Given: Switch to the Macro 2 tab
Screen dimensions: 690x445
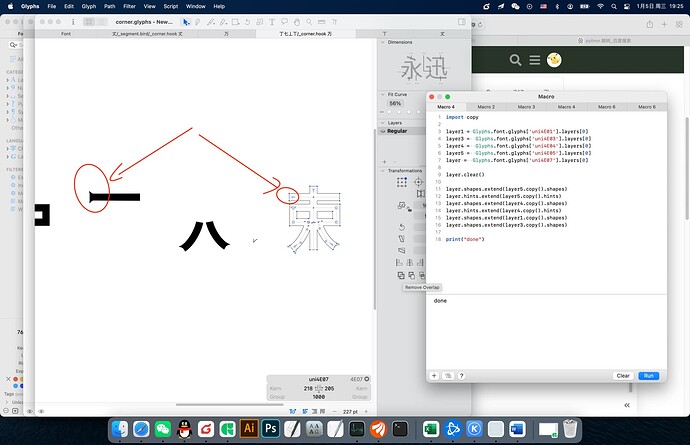Looking at the screenshot, I should 486,107.
